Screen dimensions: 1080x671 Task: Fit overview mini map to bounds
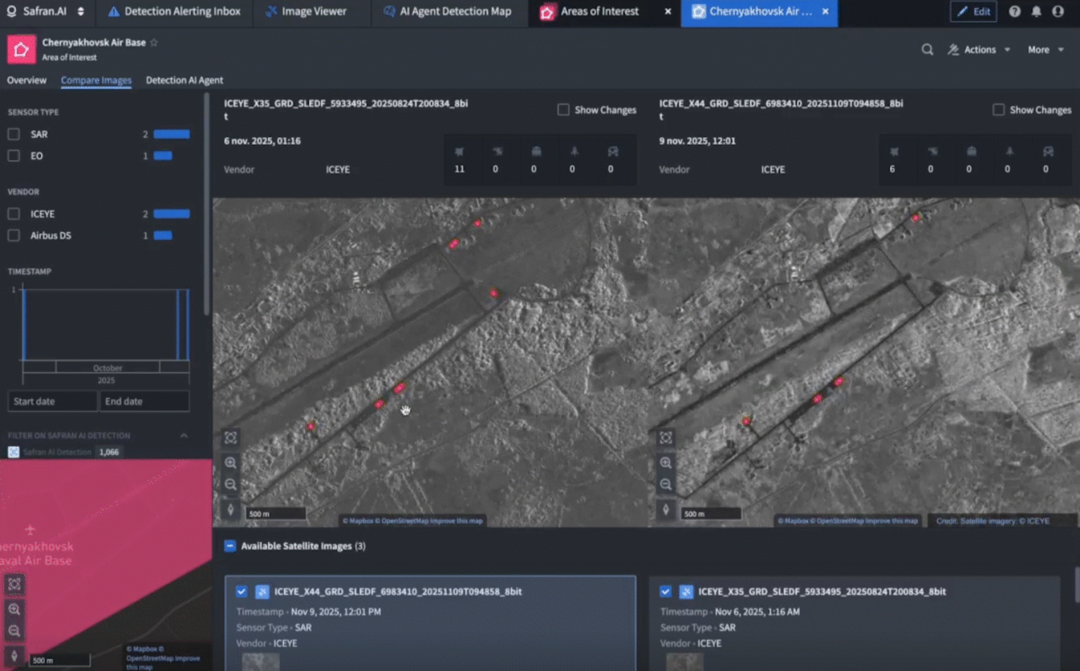[x=14, y=584]
